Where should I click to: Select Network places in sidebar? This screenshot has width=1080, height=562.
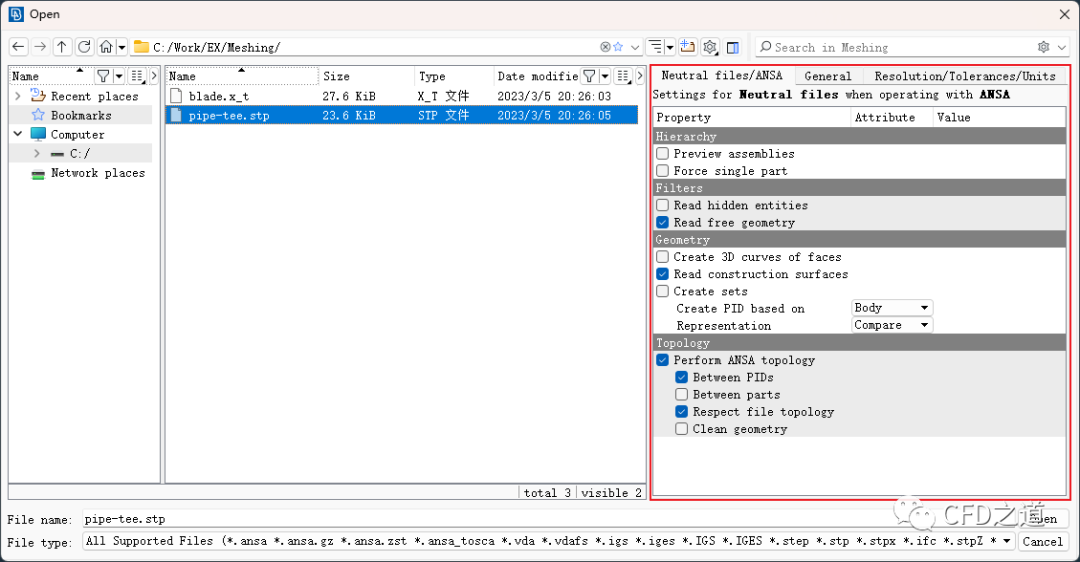98,173
